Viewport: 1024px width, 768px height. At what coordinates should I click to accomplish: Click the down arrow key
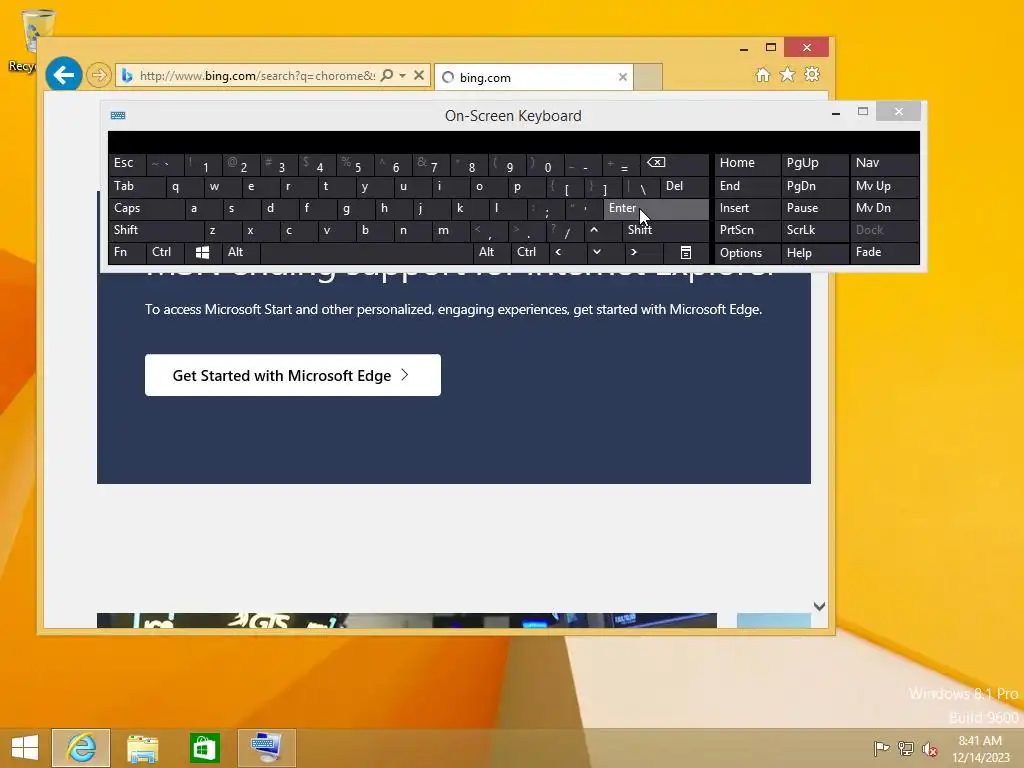605,252
